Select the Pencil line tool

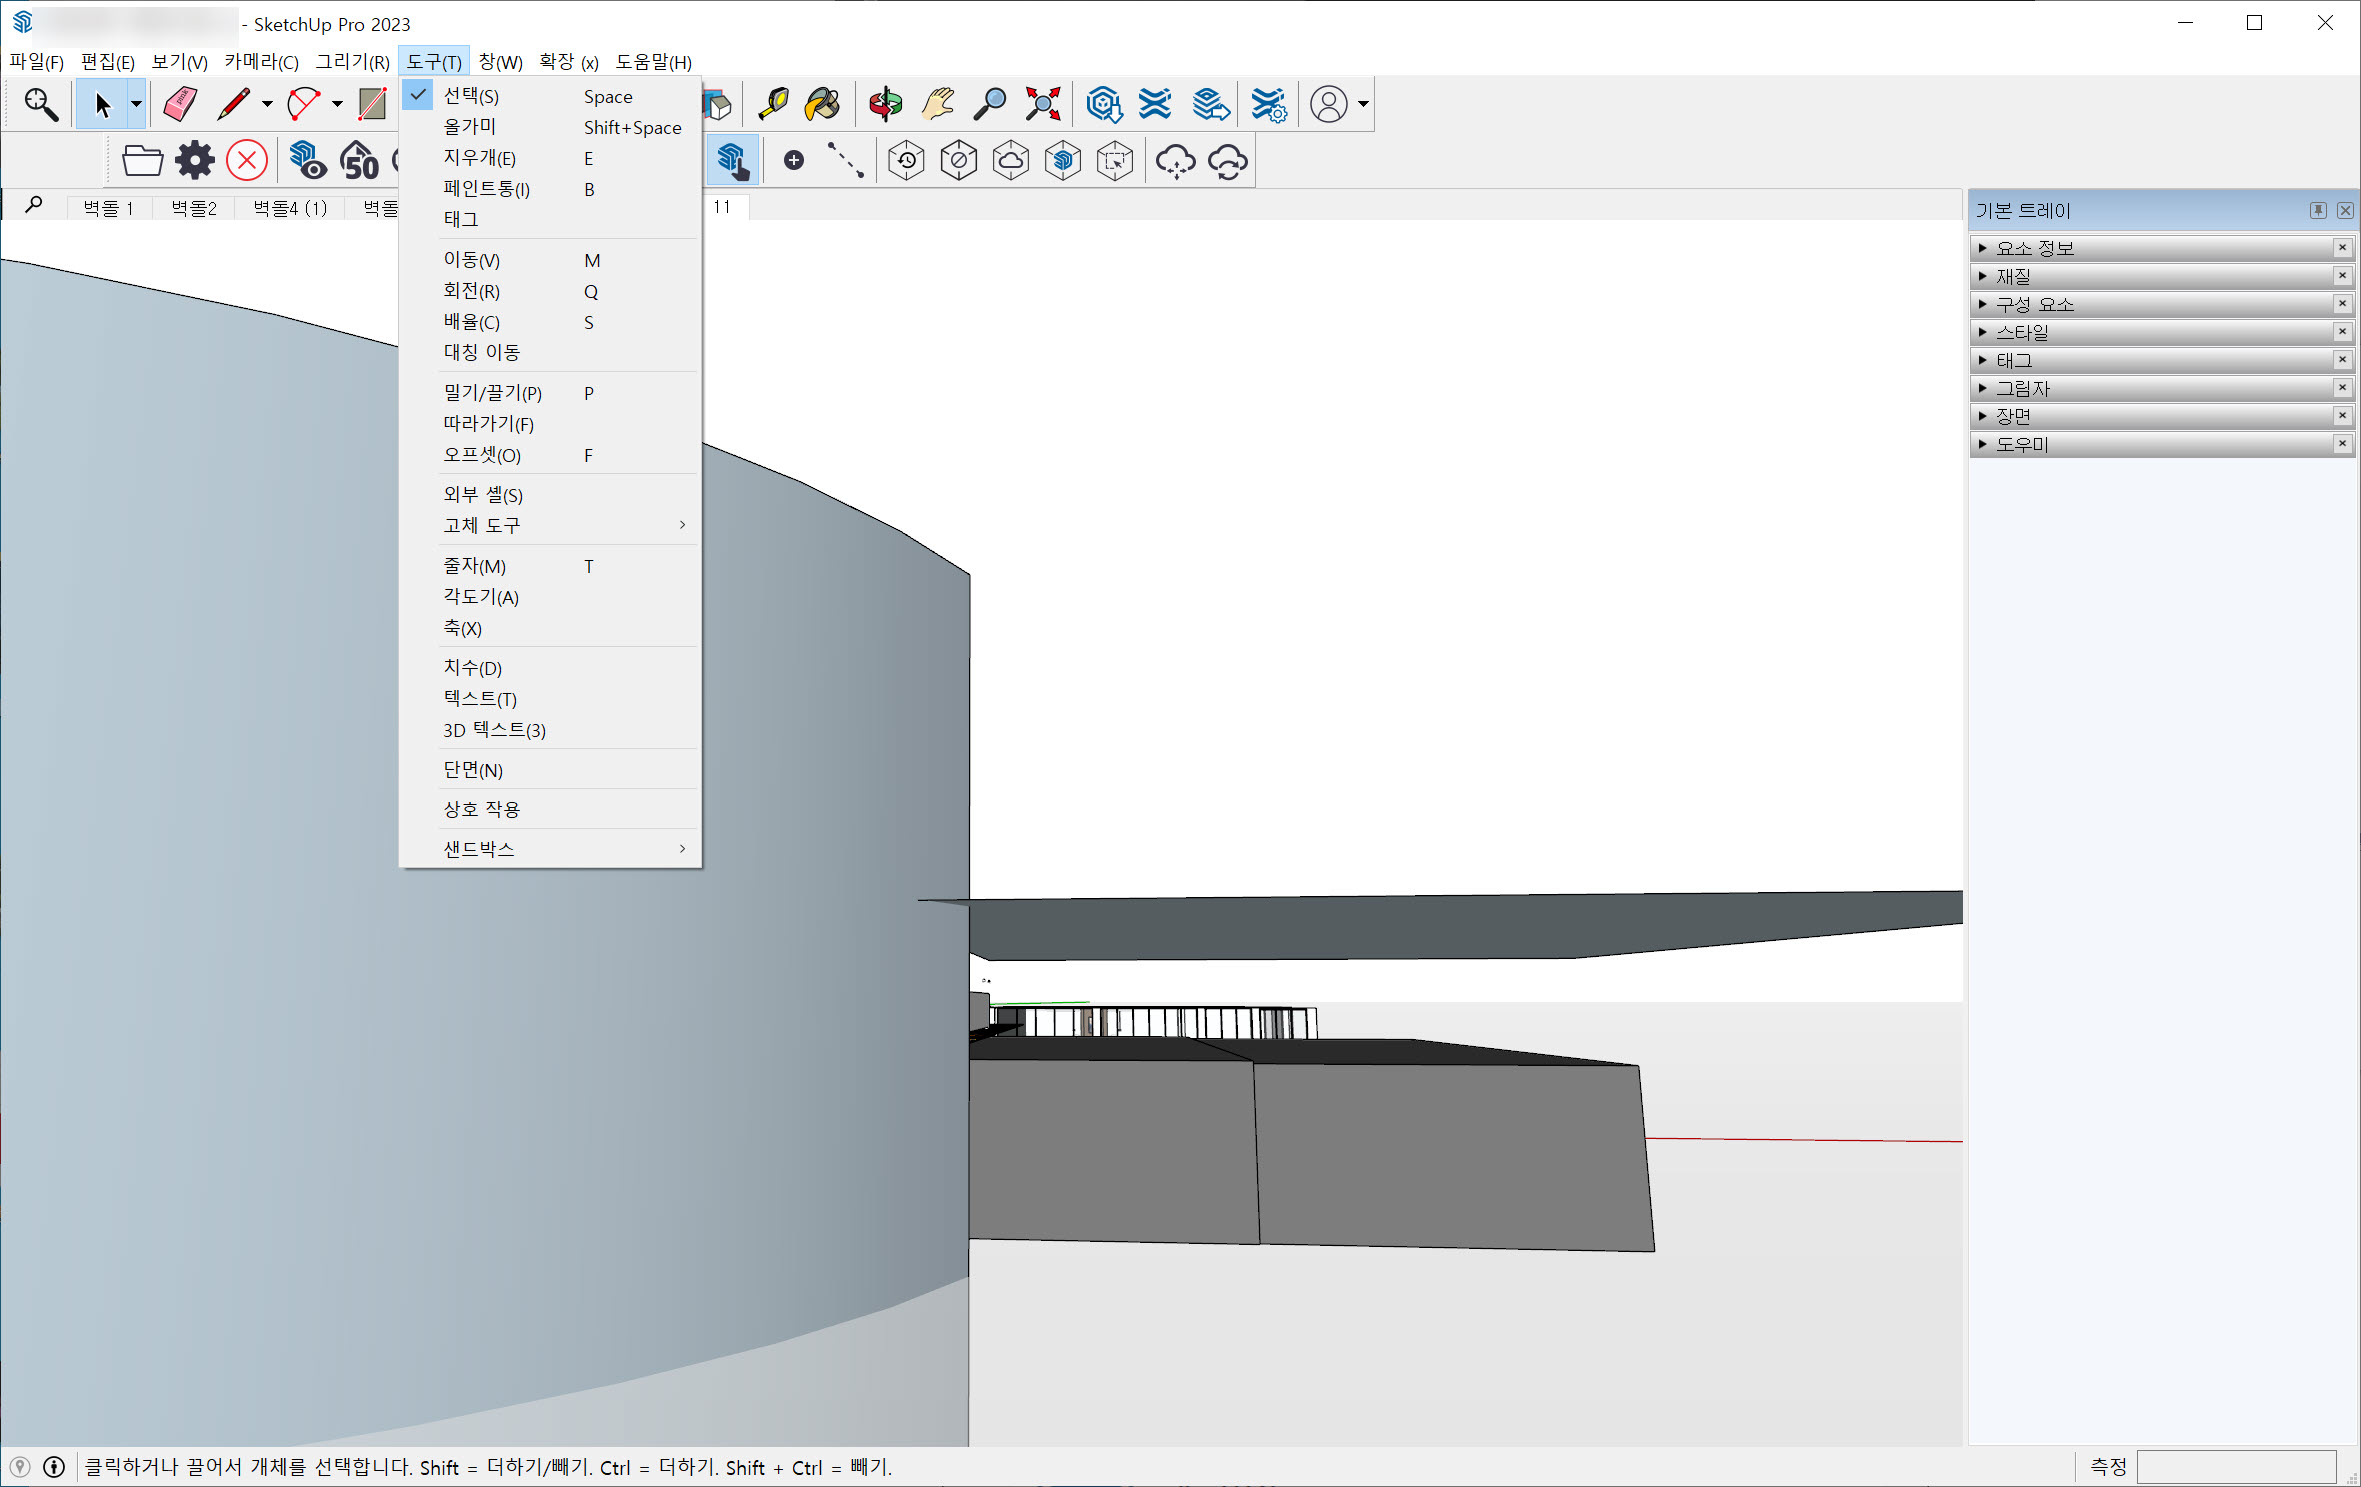click(232, 104)
